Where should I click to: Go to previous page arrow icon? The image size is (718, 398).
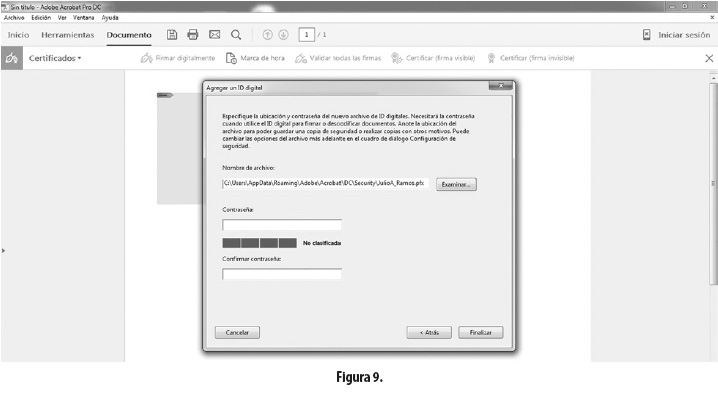tap(267, 35)
